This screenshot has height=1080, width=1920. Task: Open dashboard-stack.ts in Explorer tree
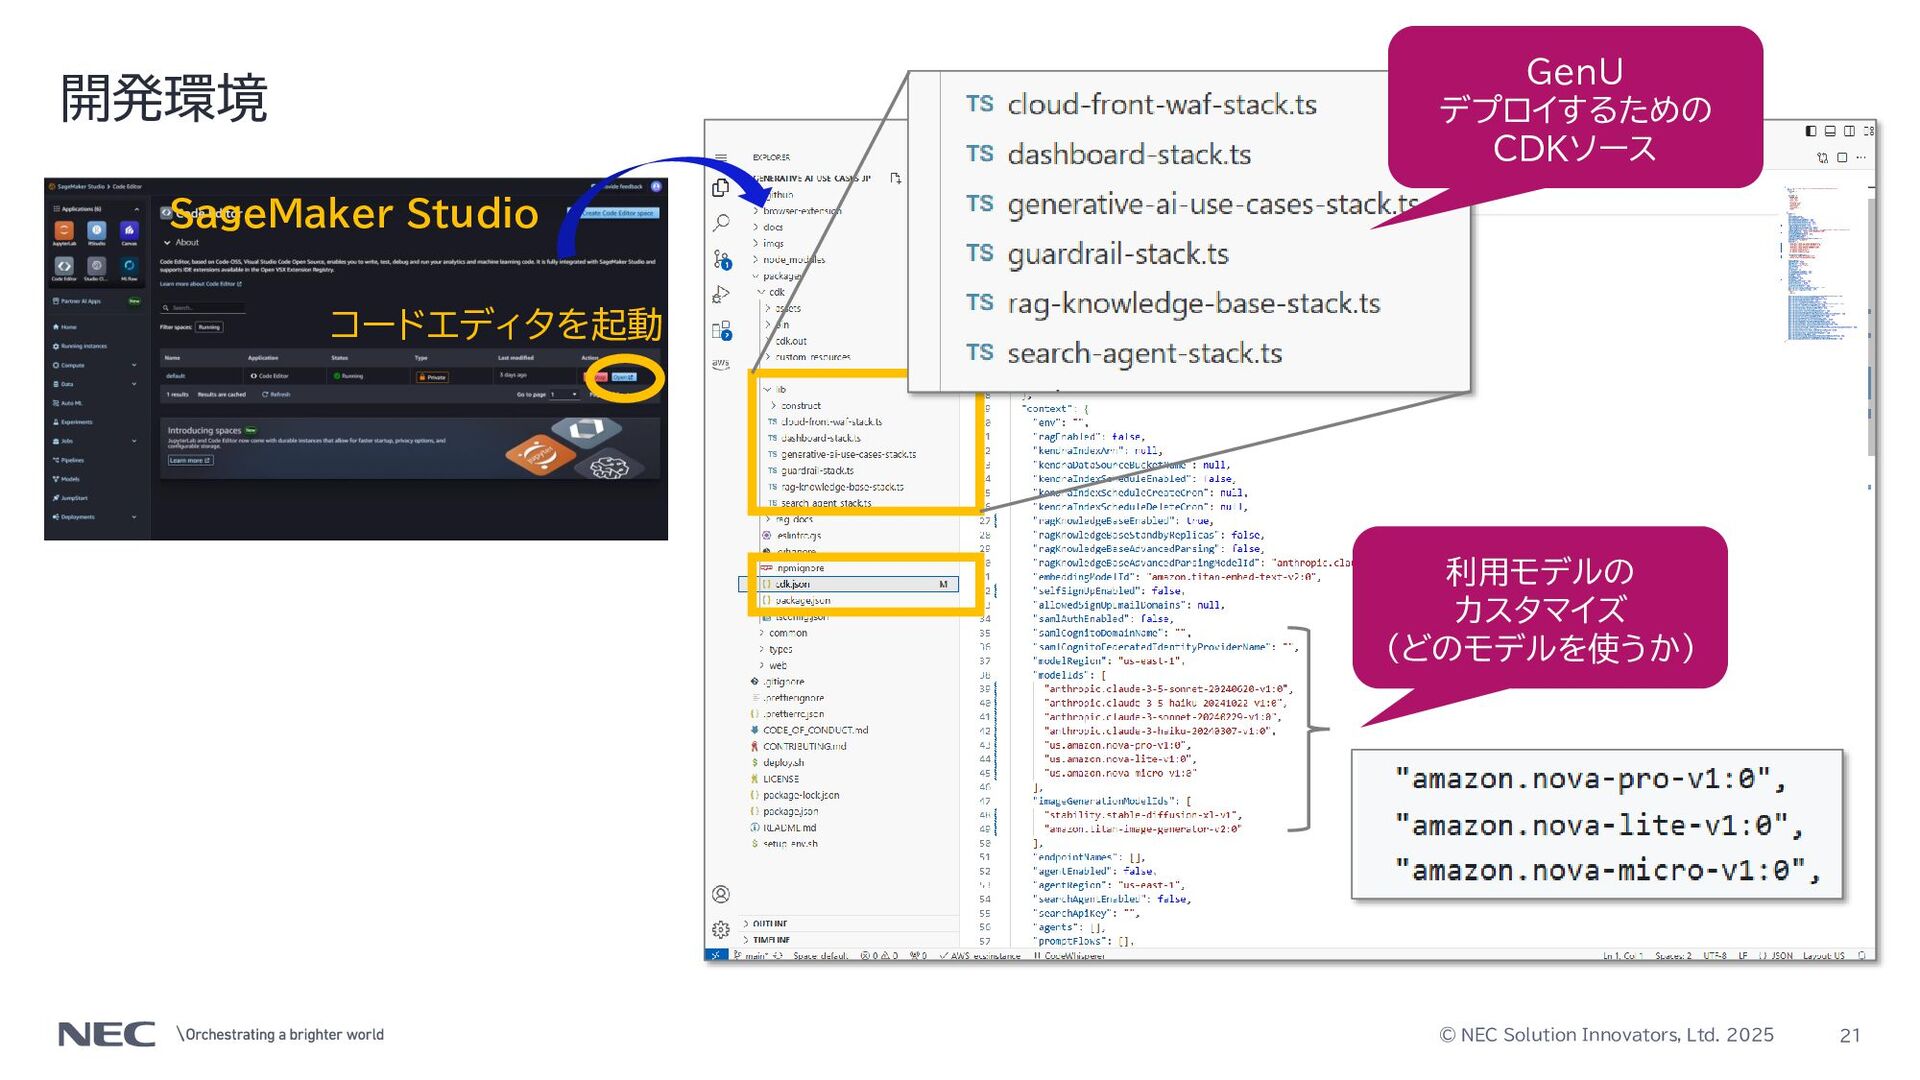(814, 438)
